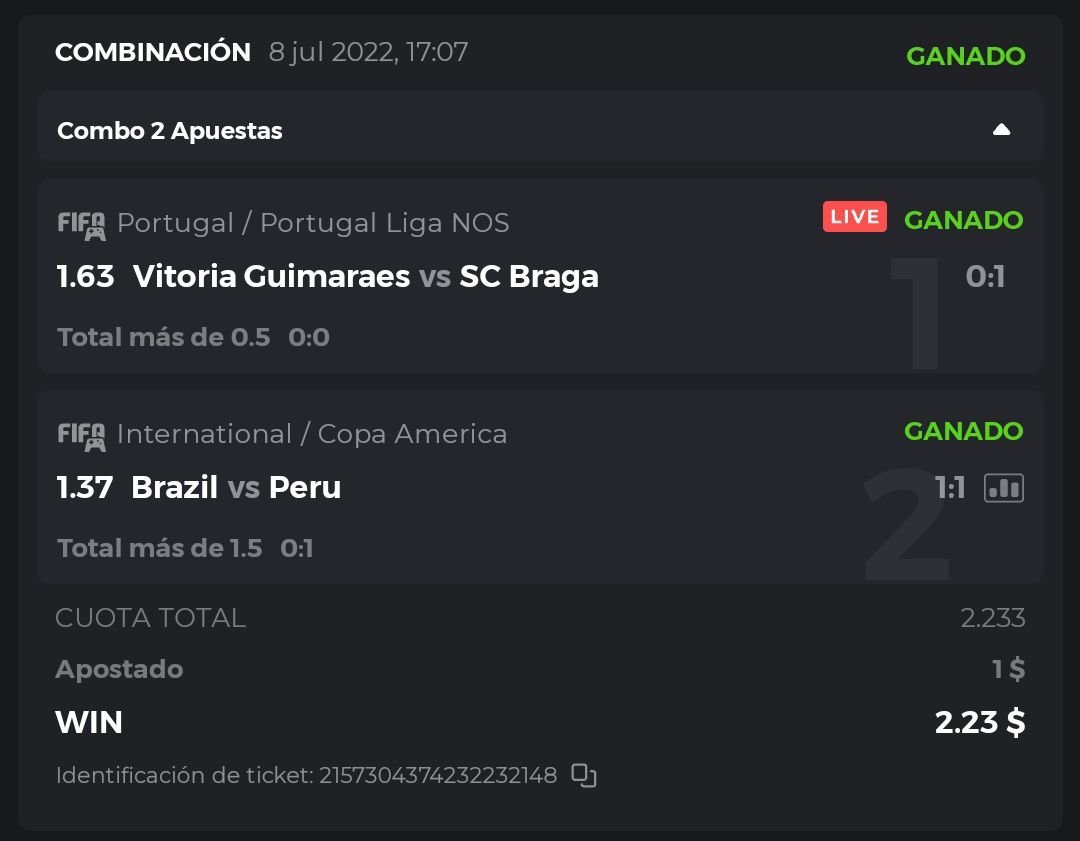Image resolution: width=1080 pixels, height=841 pixels.
Task: Select International / Copa America league
Action: tap(312, 434)
